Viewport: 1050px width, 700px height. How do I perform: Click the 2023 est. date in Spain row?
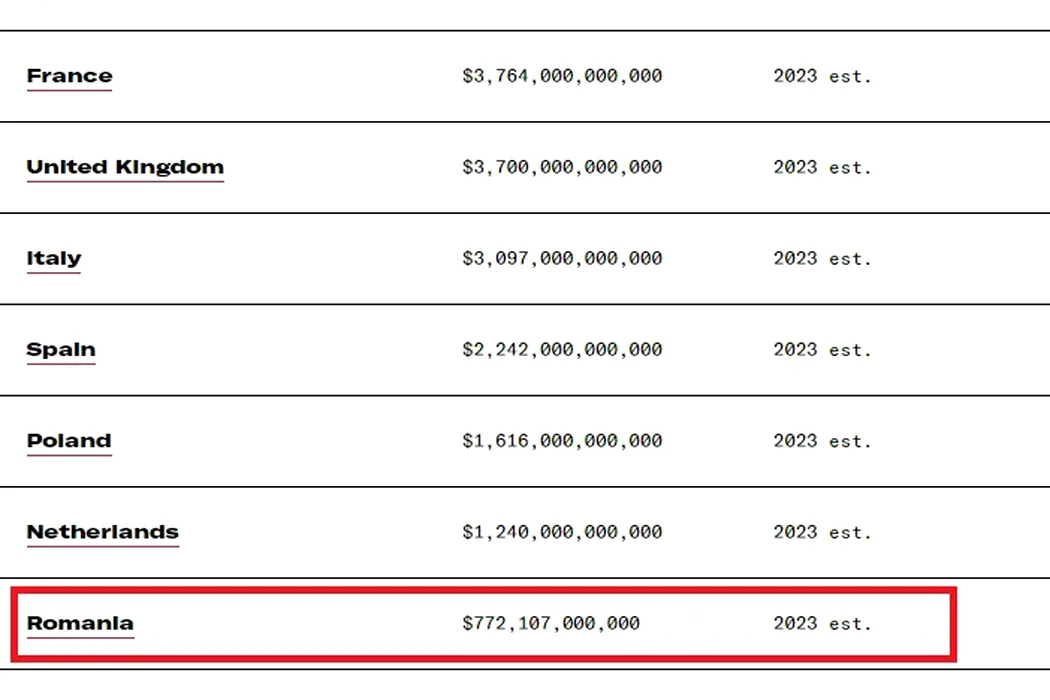click(823, 349)
